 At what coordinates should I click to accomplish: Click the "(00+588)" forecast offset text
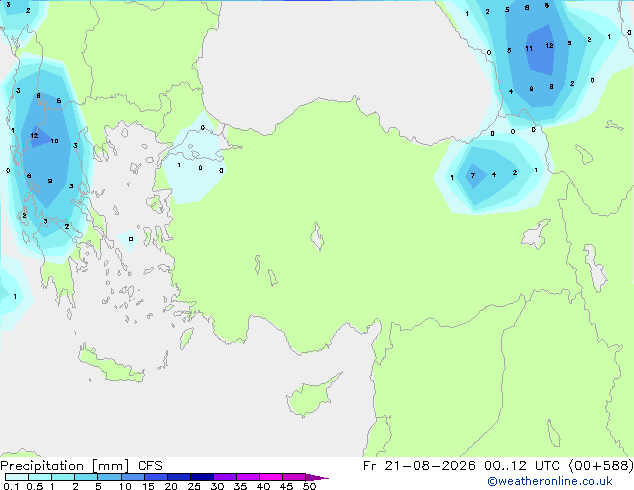601,466
